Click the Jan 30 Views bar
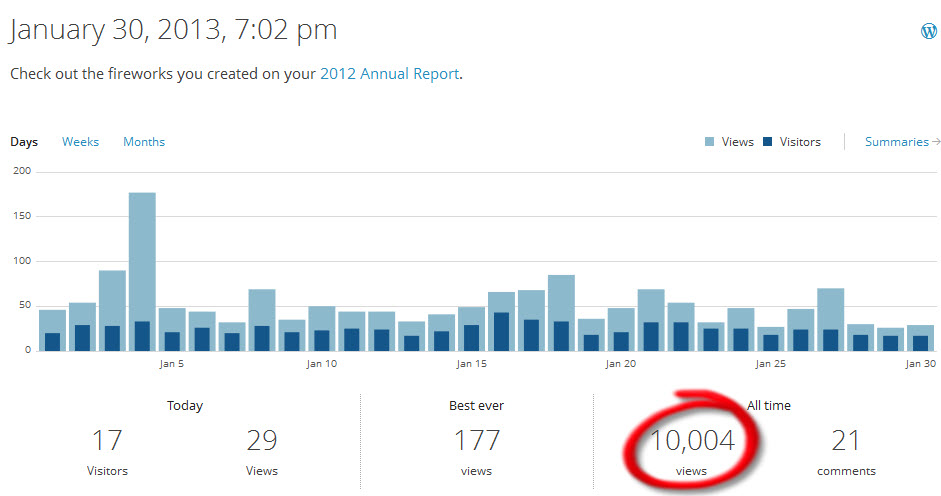941x496 pixels. coord(920,331)
